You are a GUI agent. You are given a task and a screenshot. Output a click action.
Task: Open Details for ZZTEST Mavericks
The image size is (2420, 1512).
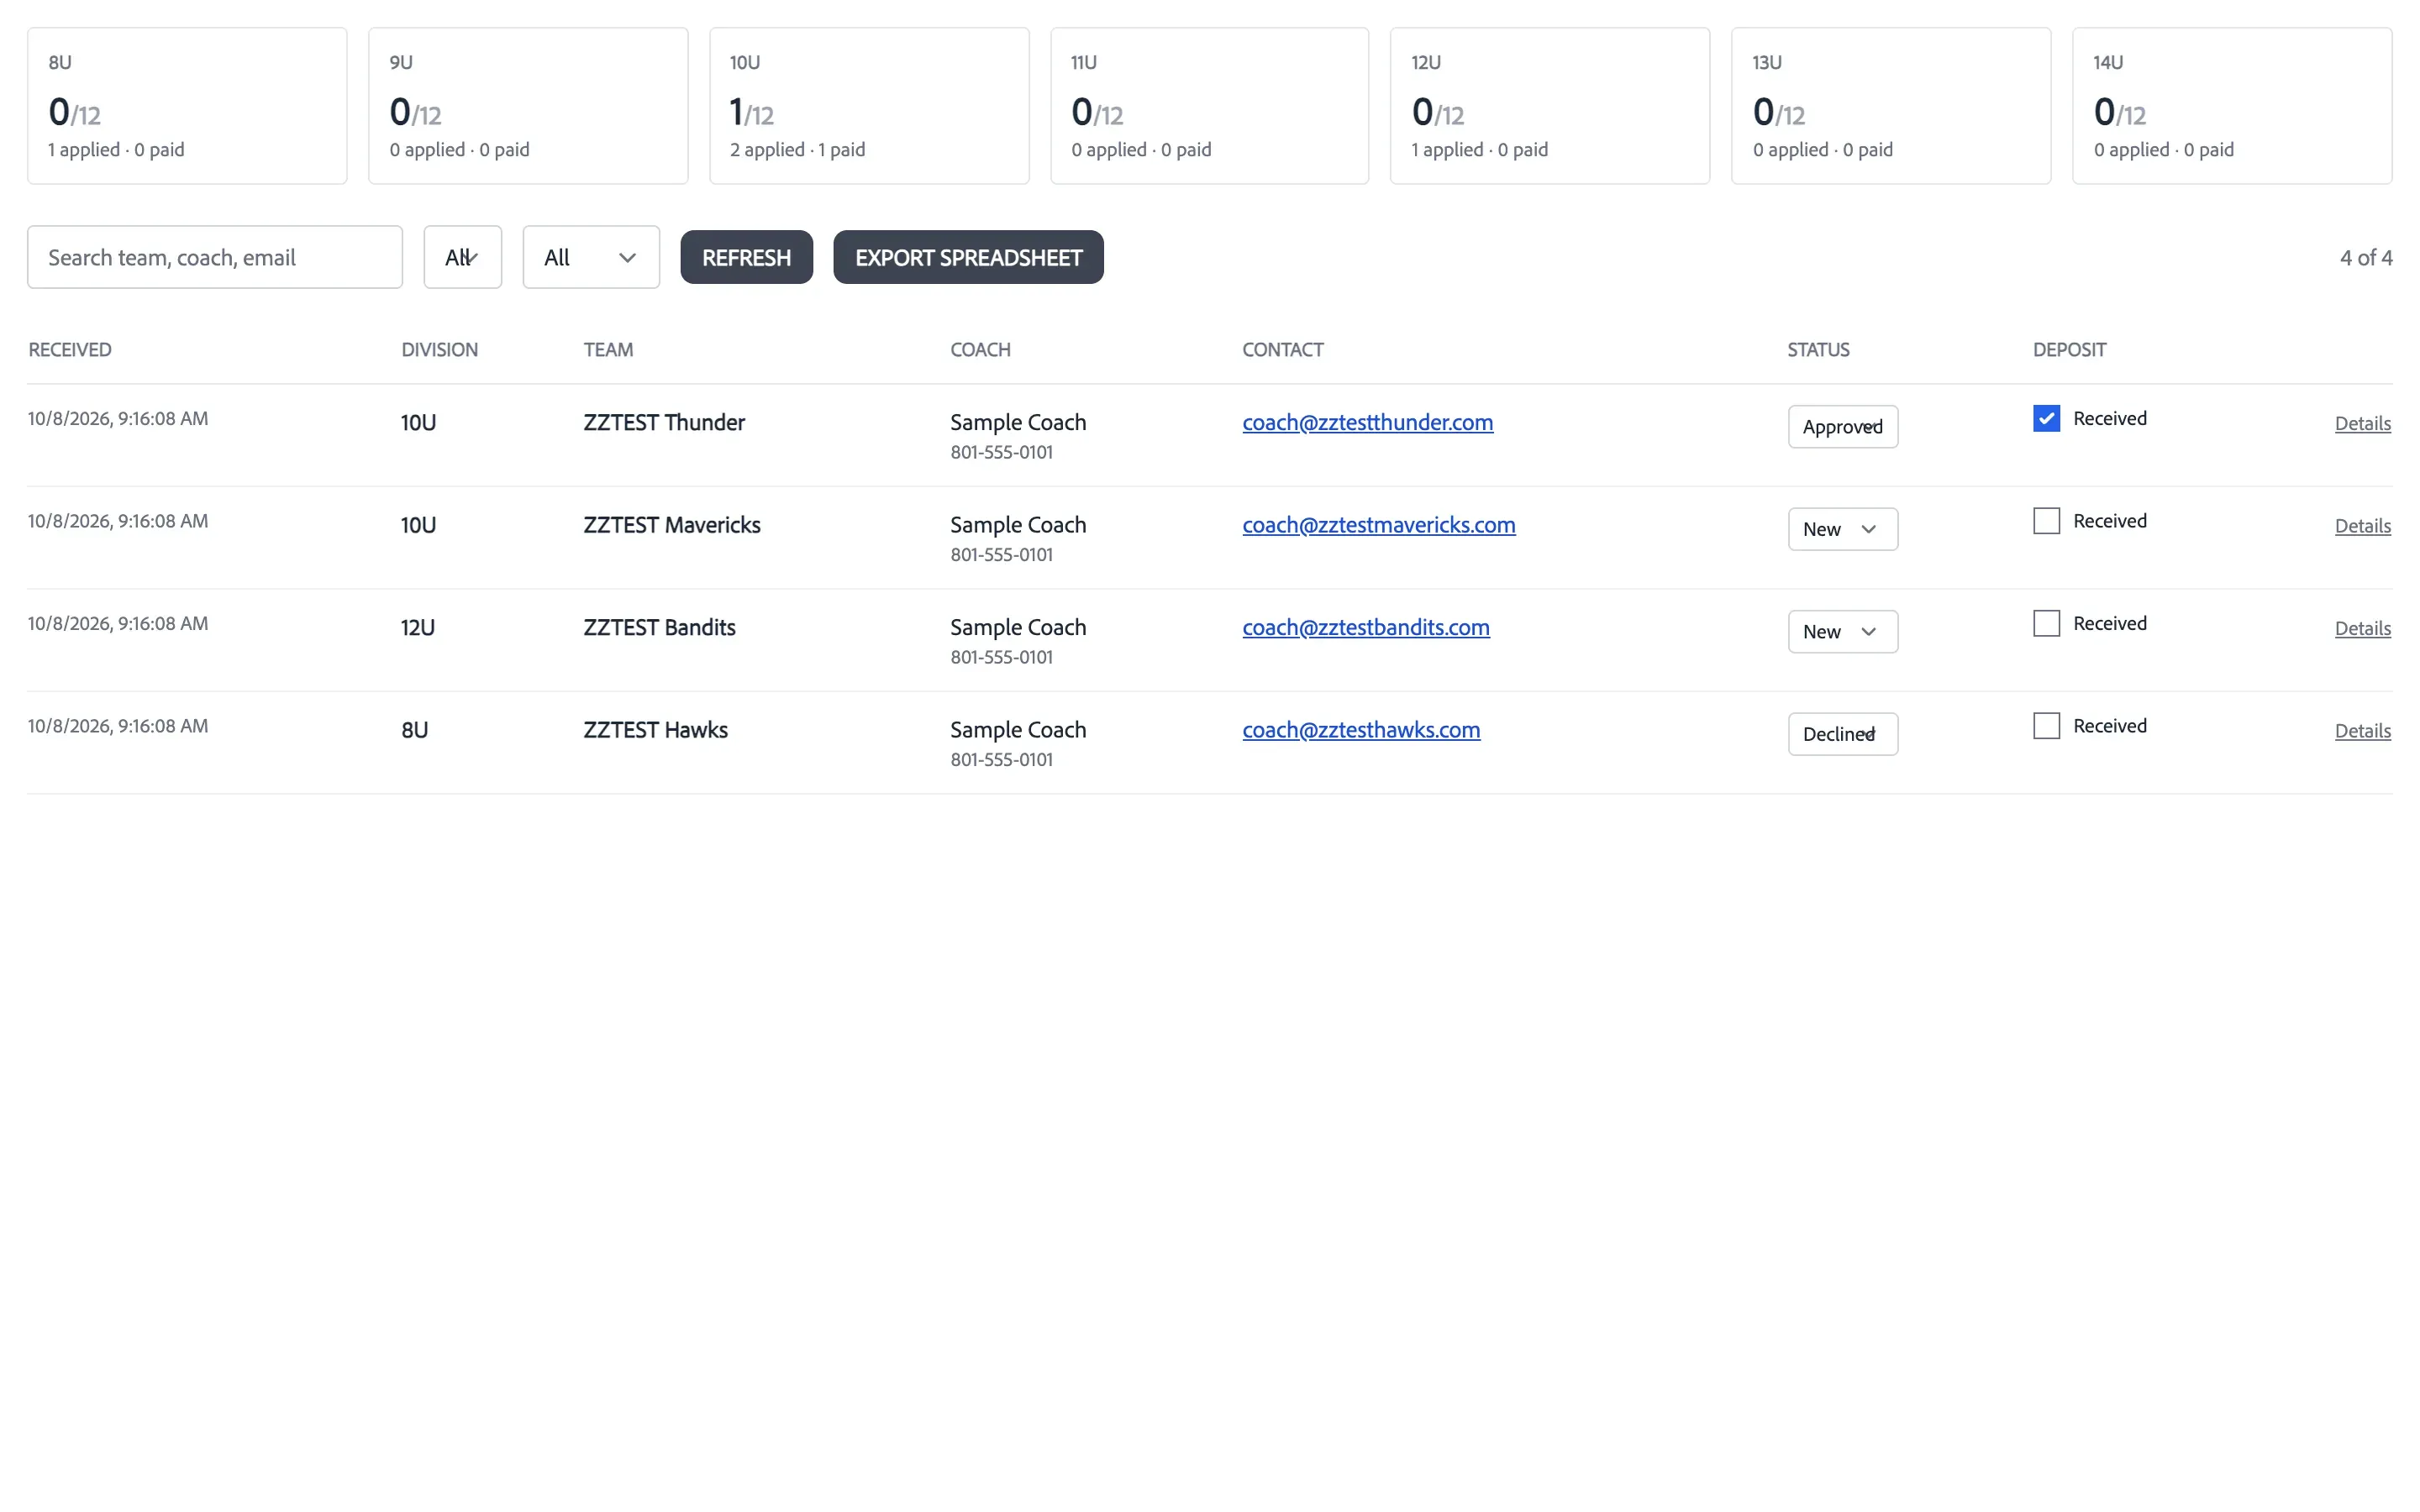pyautogui.click(x=2362, y=526)
